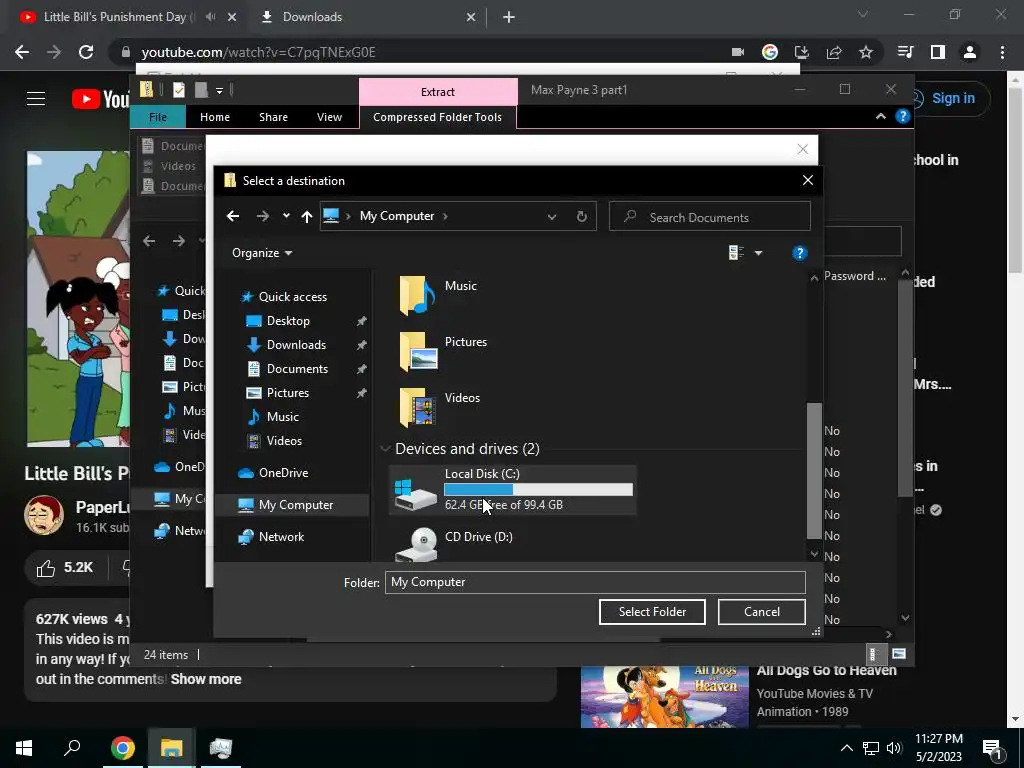Select Pictures in dialog navigation pane
The width and height of the screenshot is (1024, 768).
pyautogui.click(x=287, y=392)
